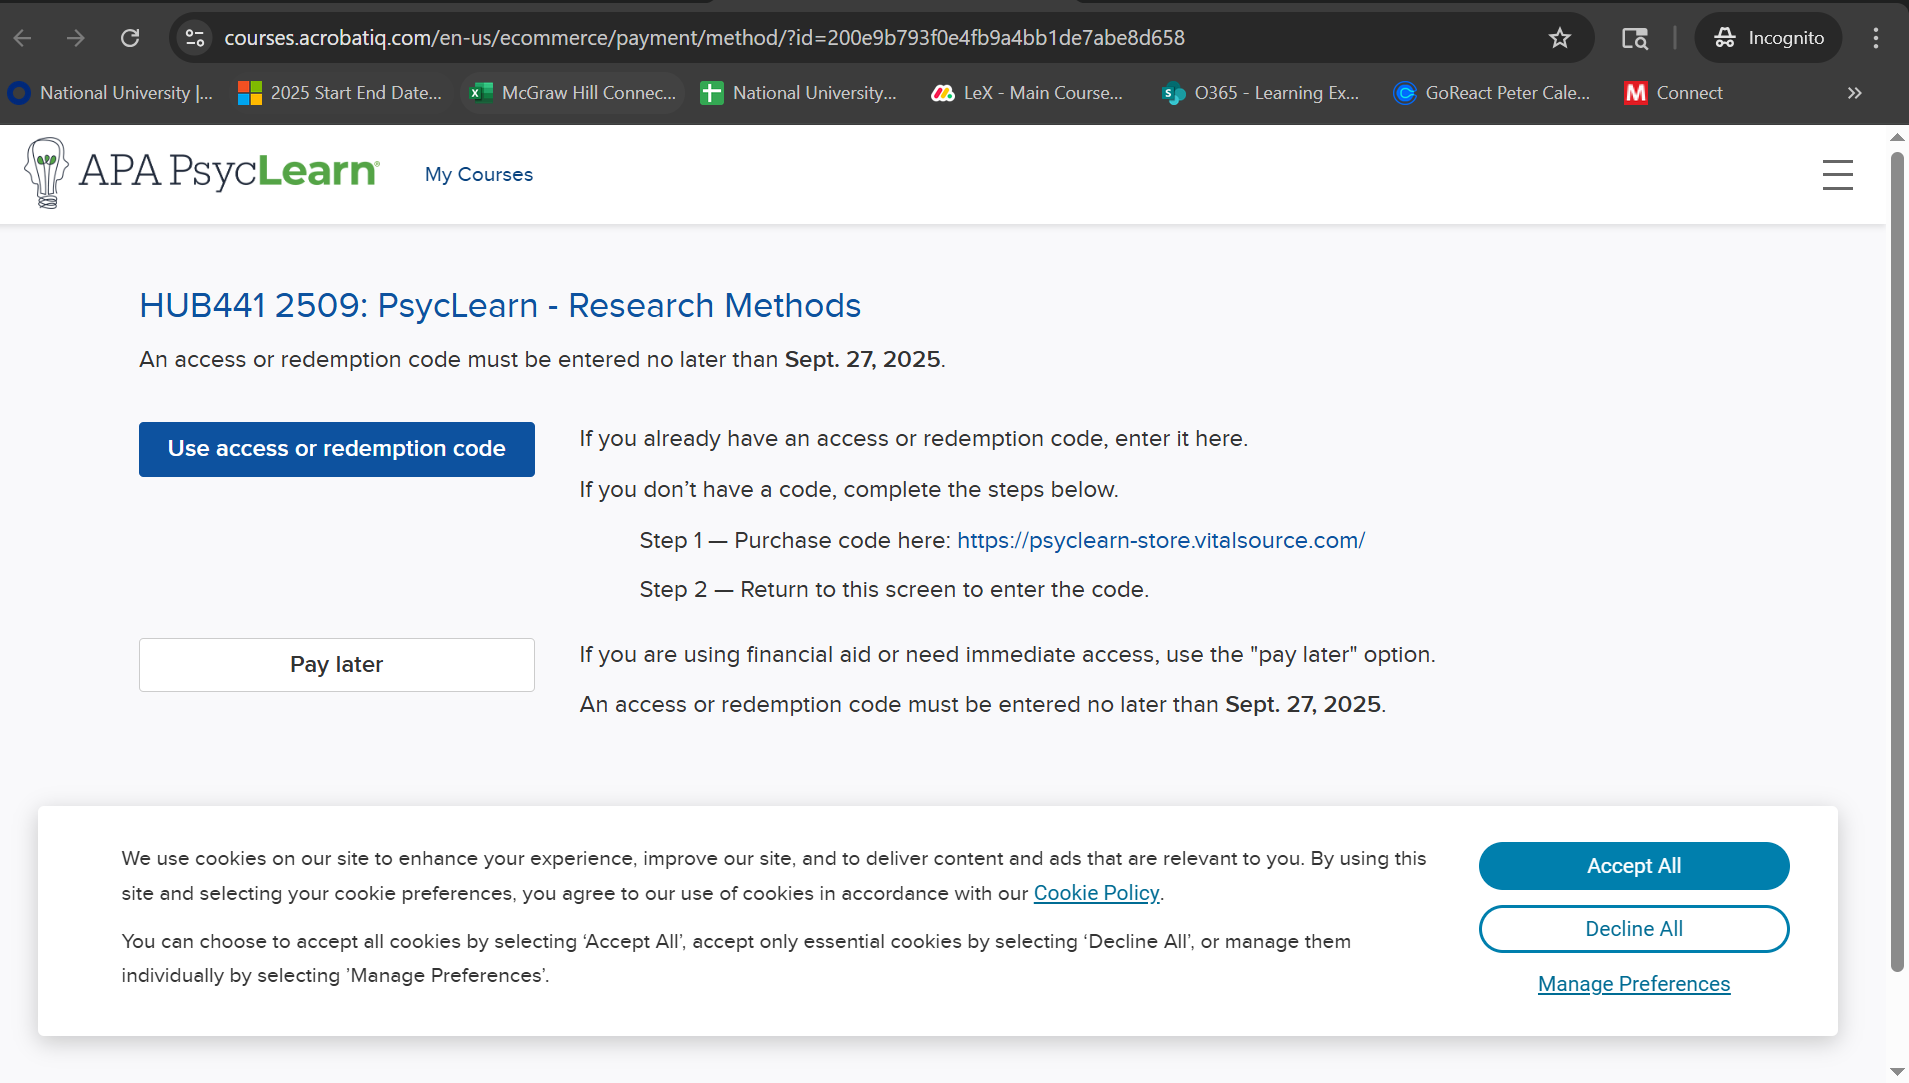
Task: Expand hidden bookmarks via double chevron
Action: [x=1854, y=92]
